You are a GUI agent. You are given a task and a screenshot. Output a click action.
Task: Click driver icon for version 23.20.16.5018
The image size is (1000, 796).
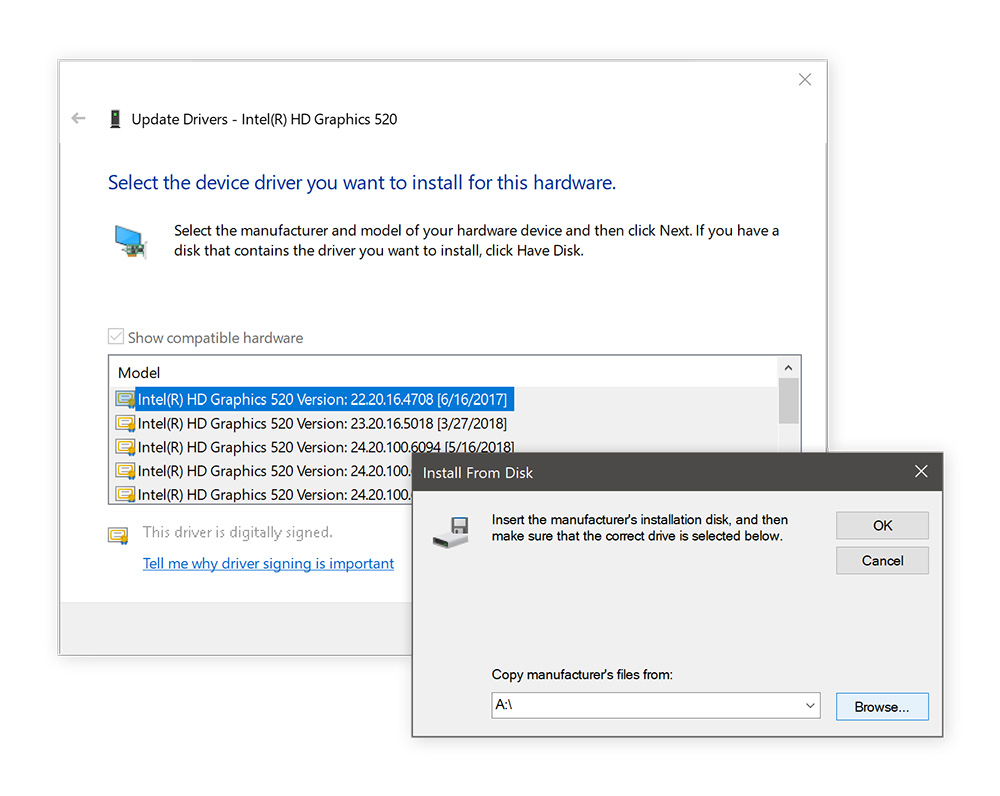click(x=126, y=424)
